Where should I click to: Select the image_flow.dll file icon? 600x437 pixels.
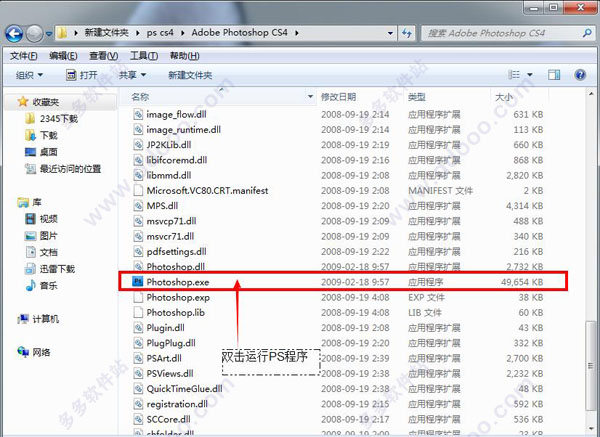[x=138, y=114]
